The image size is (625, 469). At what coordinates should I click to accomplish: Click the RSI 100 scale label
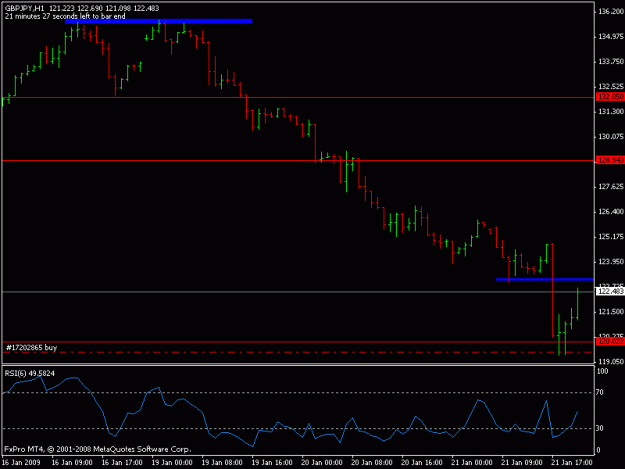point(602,371)
